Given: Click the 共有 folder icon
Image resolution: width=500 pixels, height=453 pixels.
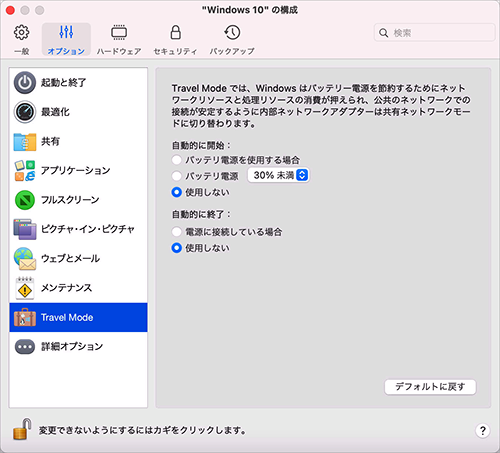Looking at the screenshot, I should 25,141.
